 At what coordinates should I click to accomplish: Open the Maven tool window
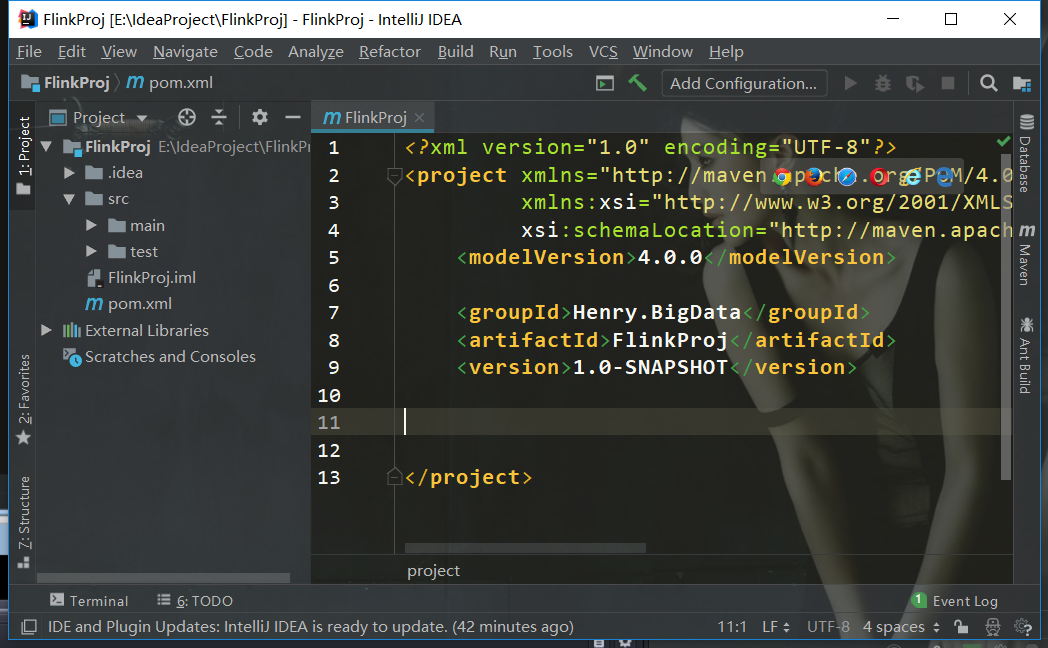(1026, 255)
